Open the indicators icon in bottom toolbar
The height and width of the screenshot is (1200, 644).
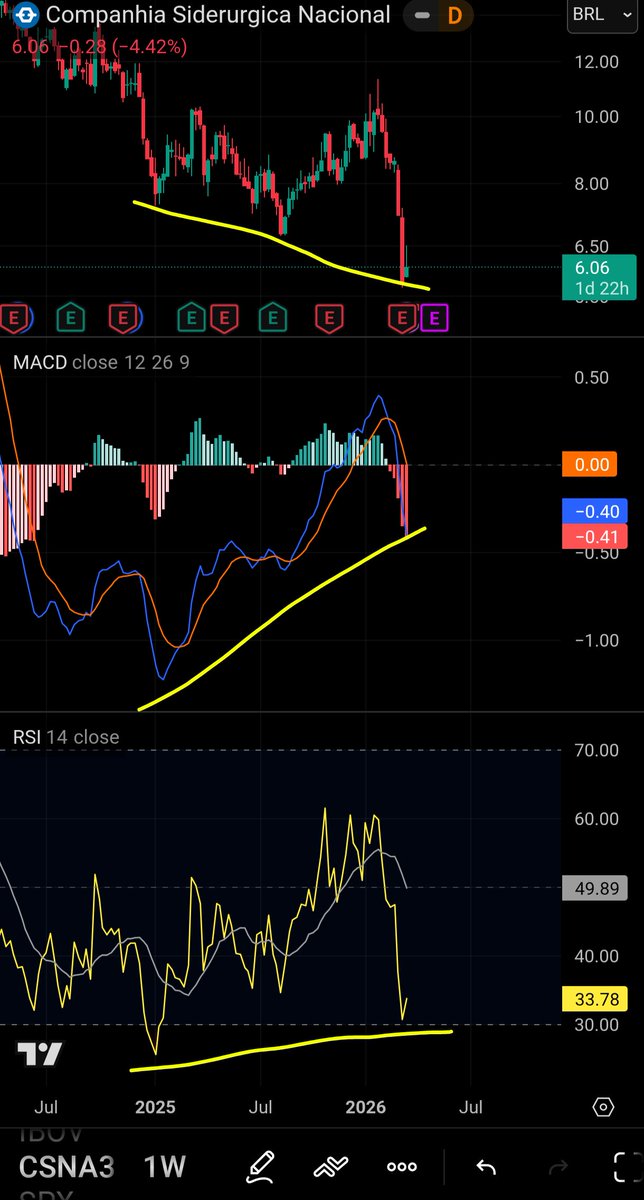click(330, 1166)
